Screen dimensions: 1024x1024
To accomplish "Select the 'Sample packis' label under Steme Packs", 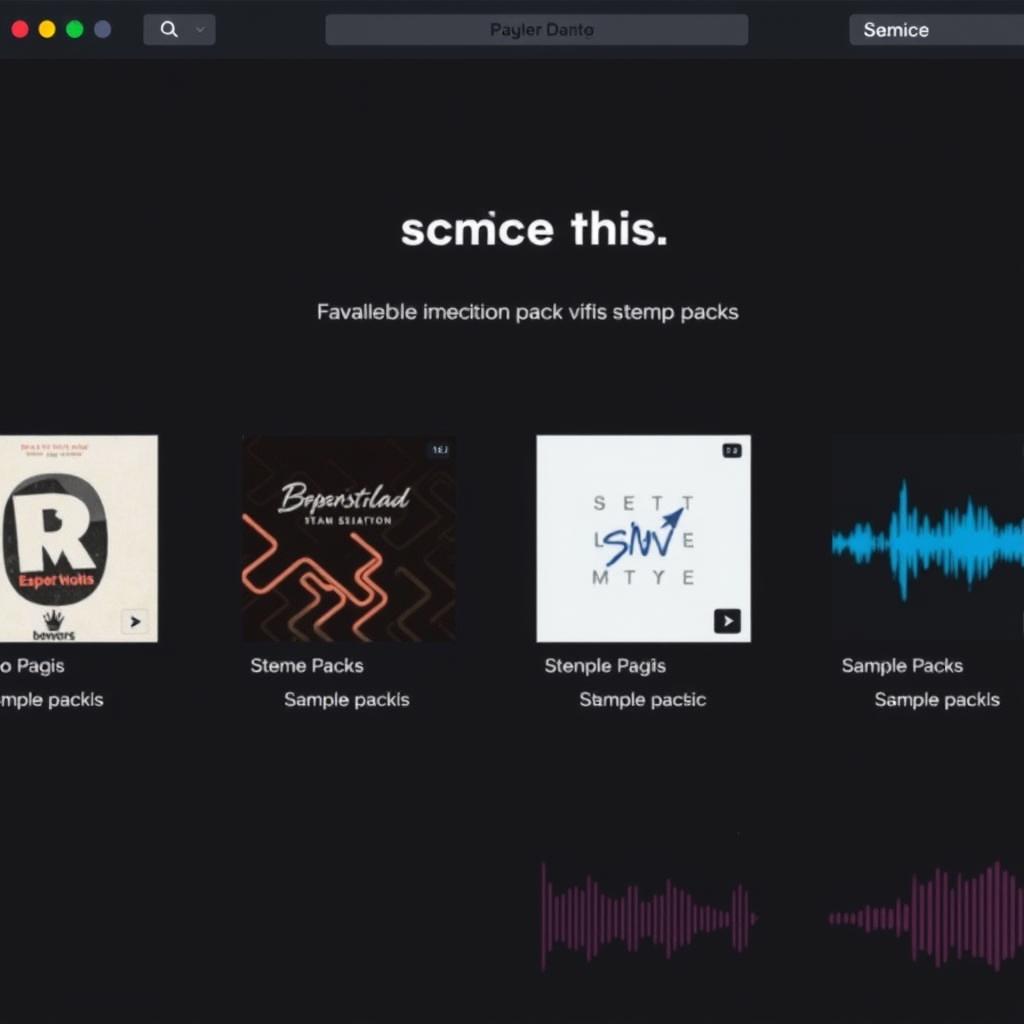I will pyautogui.click(x=346, y=699).
